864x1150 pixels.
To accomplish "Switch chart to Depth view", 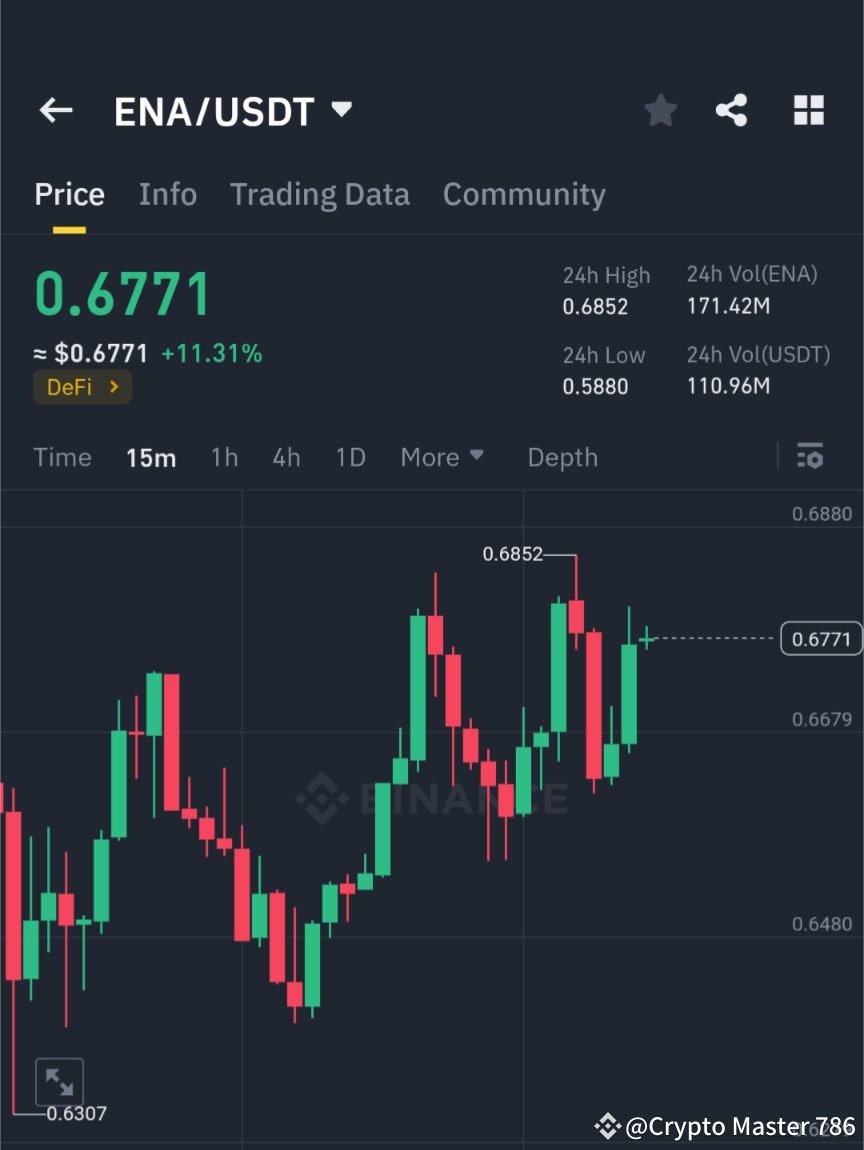I will tap(562, 457).
